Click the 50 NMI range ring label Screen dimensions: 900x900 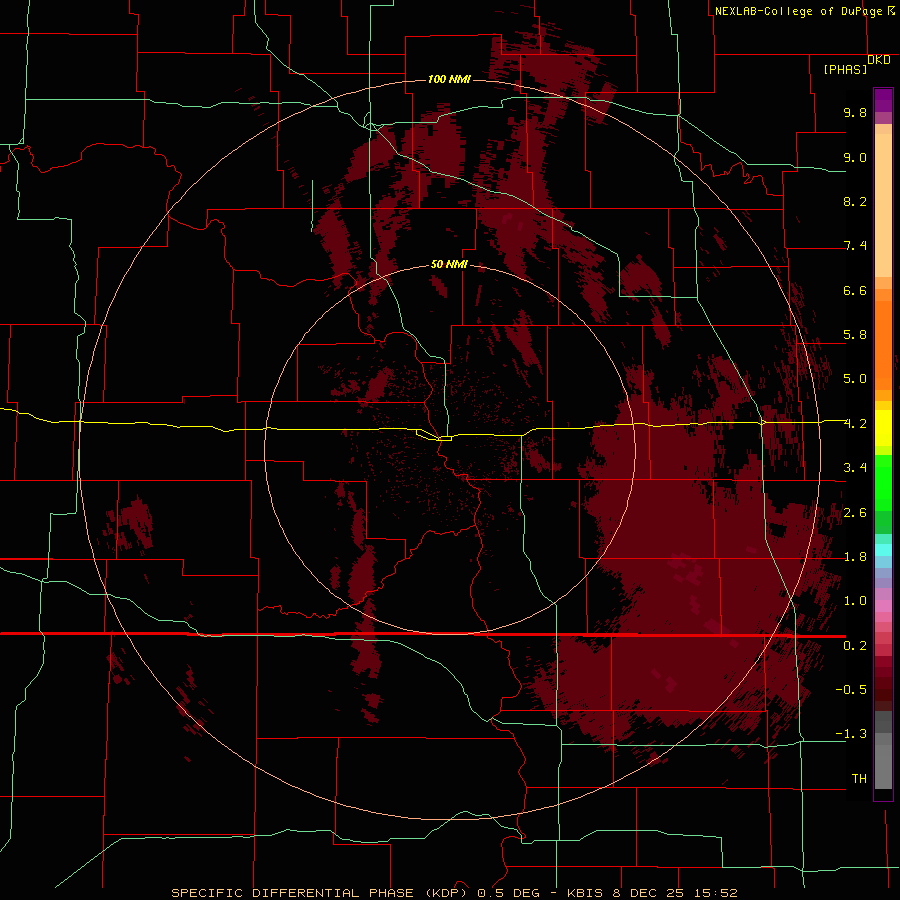tap(449, 265)
